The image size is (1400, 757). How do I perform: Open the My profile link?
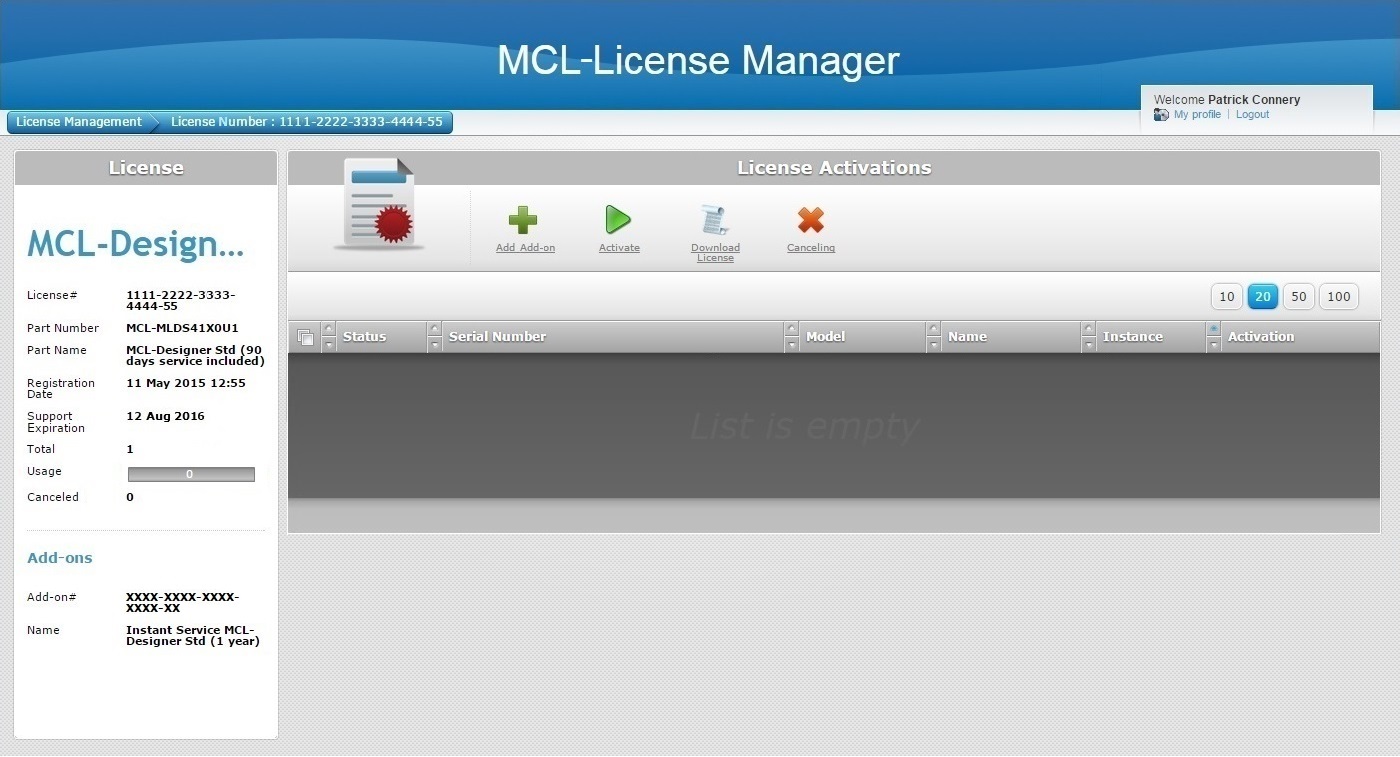[x=1197, y=115]
